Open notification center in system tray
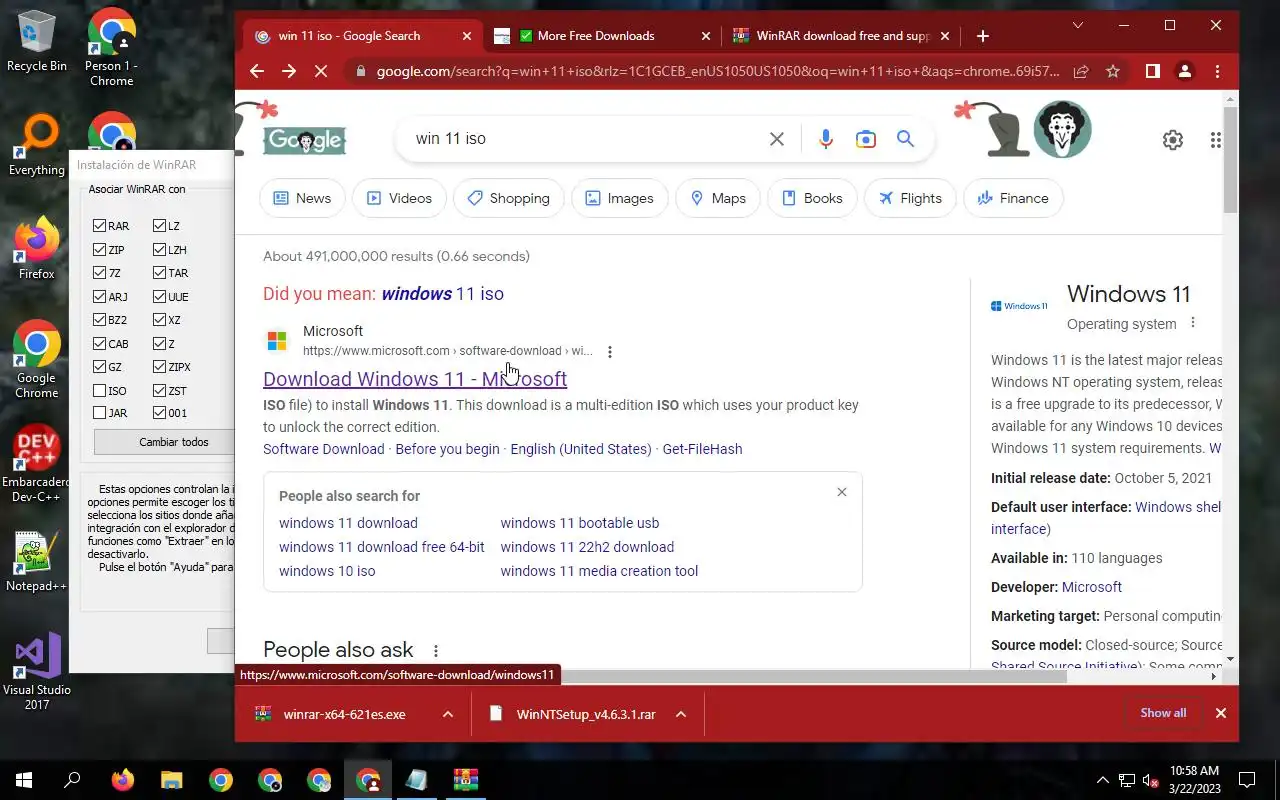Screen dimensions: 1280x800 coord(1247,780)
